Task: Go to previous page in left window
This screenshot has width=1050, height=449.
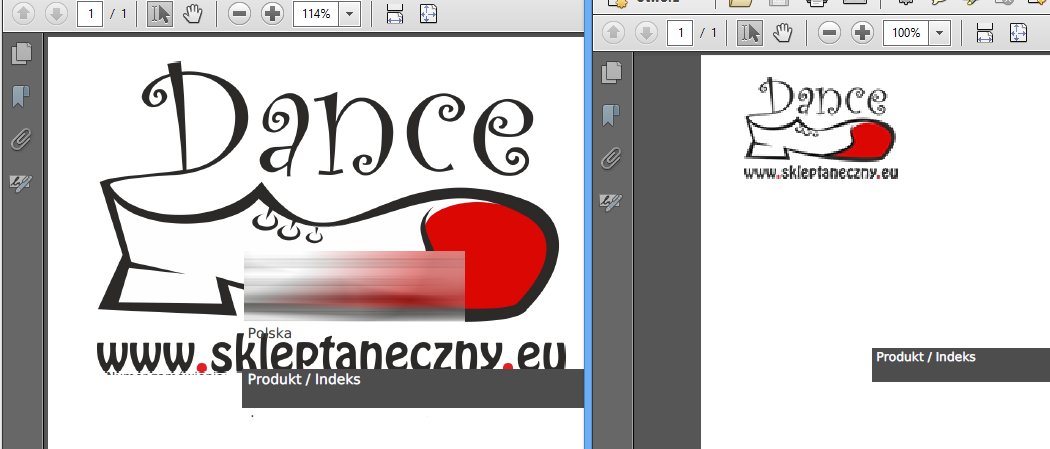Action: tap(23, 14)
